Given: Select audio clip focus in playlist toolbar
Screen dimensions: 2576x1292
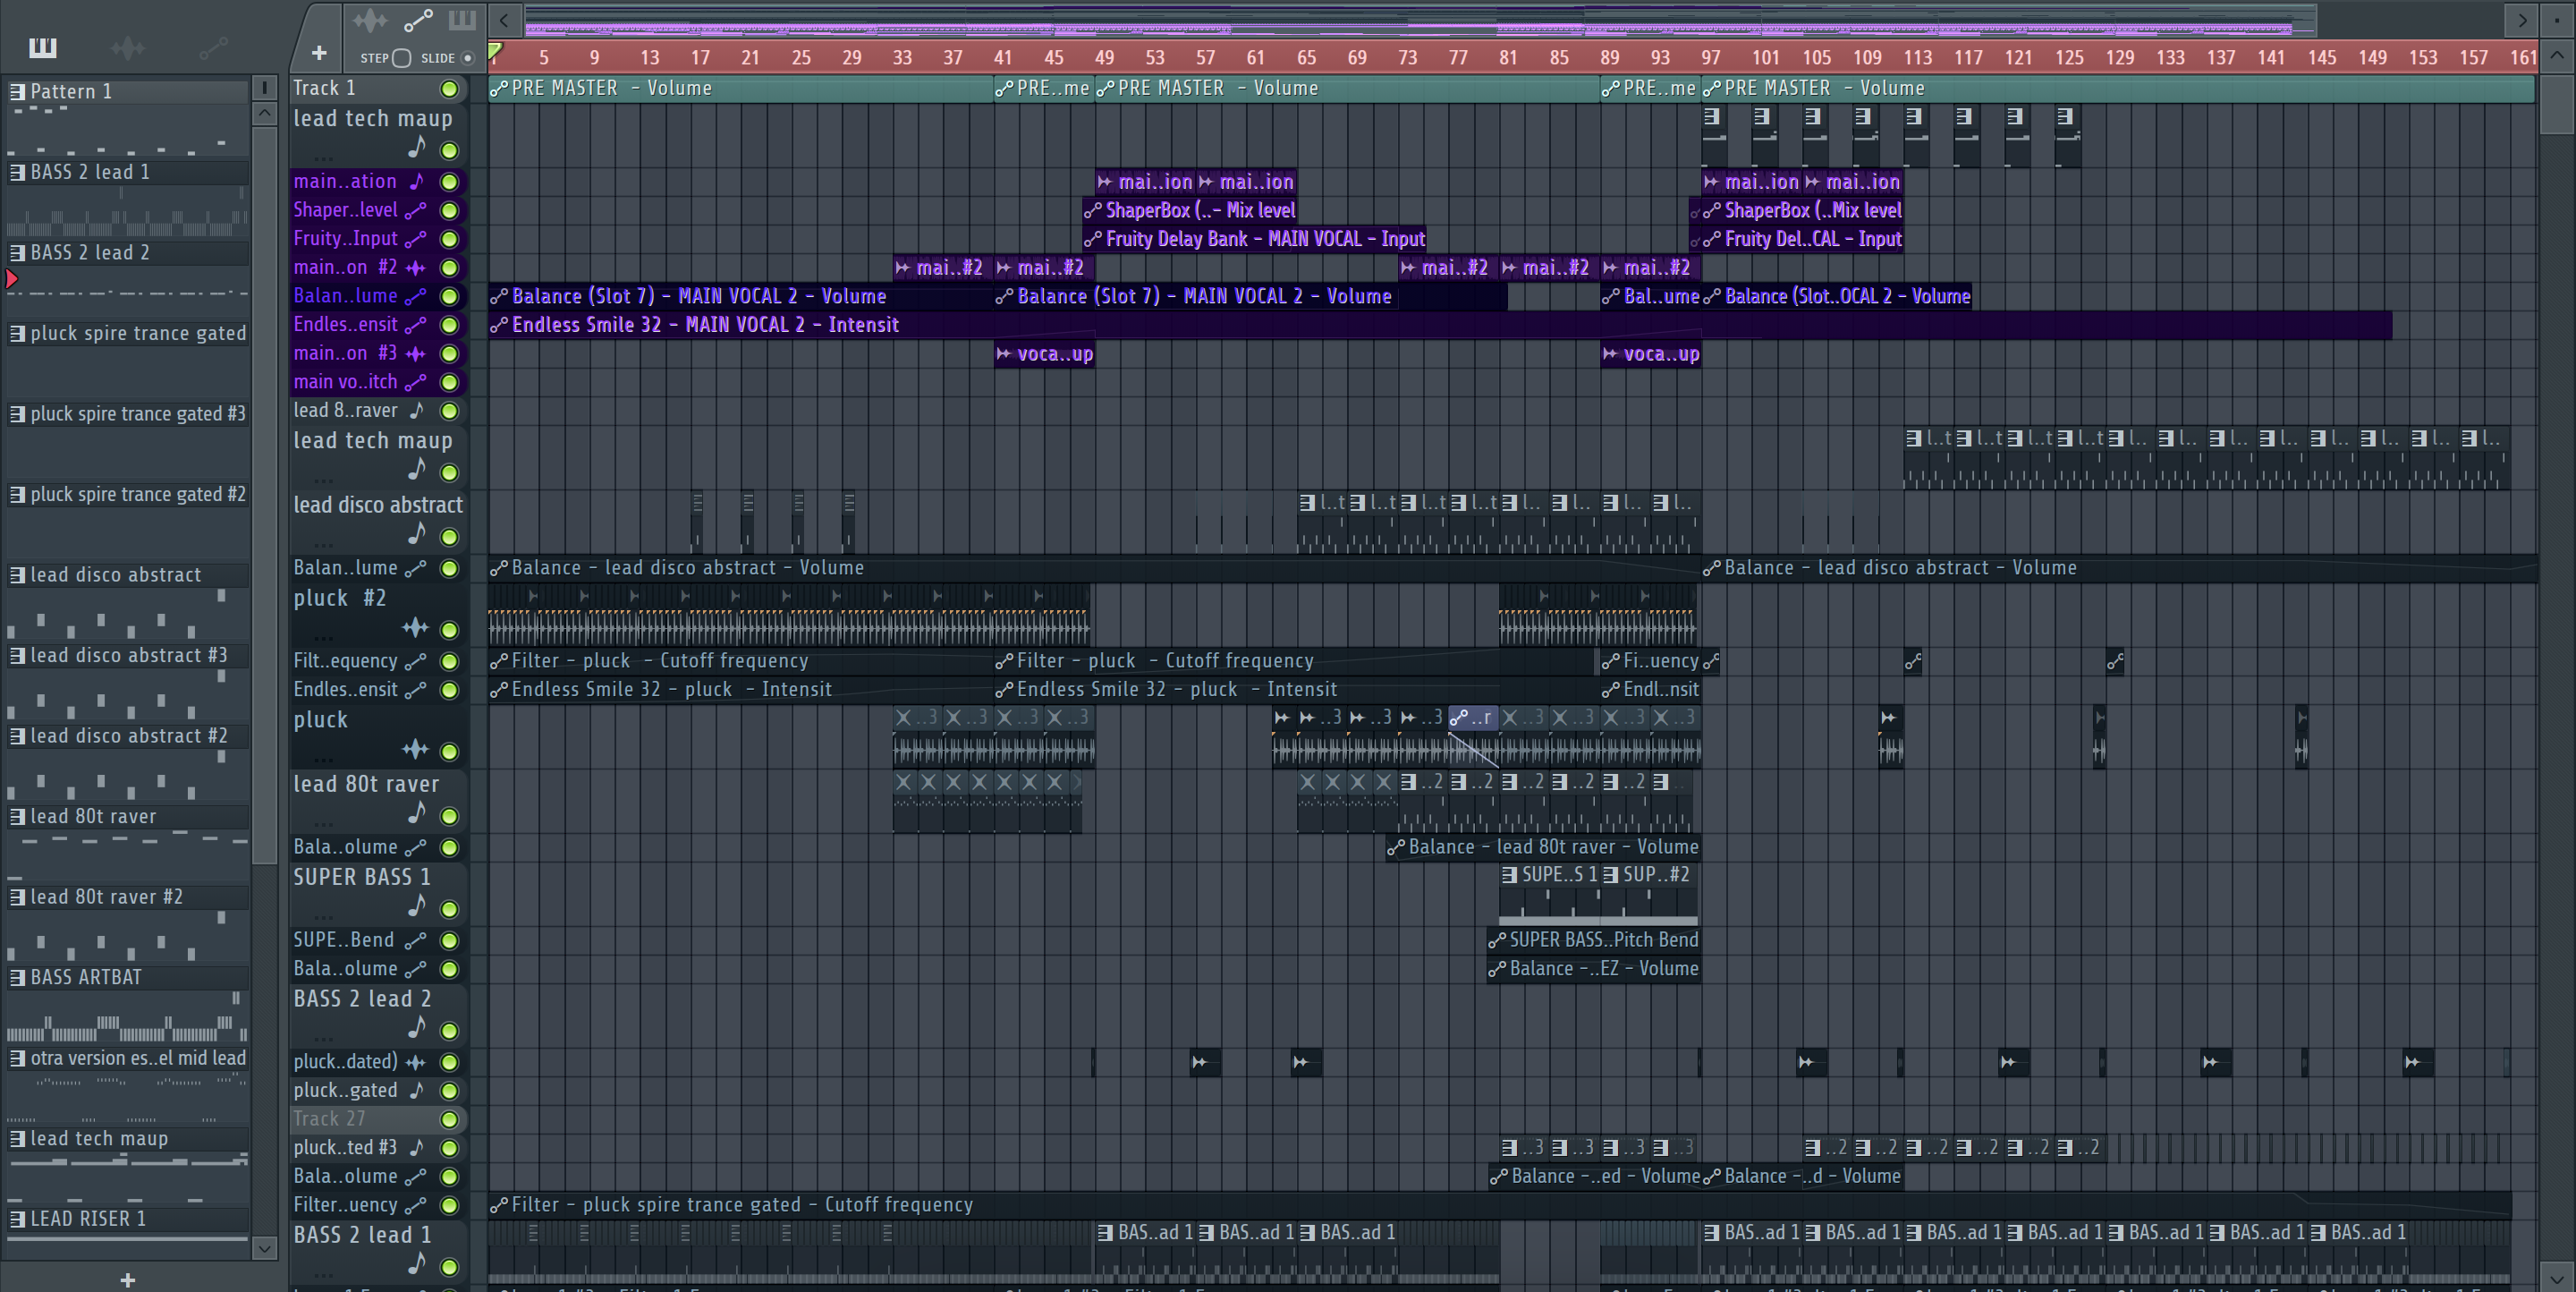Looking at the screenshot, I should pyautogui.click(x=370, y=19).
